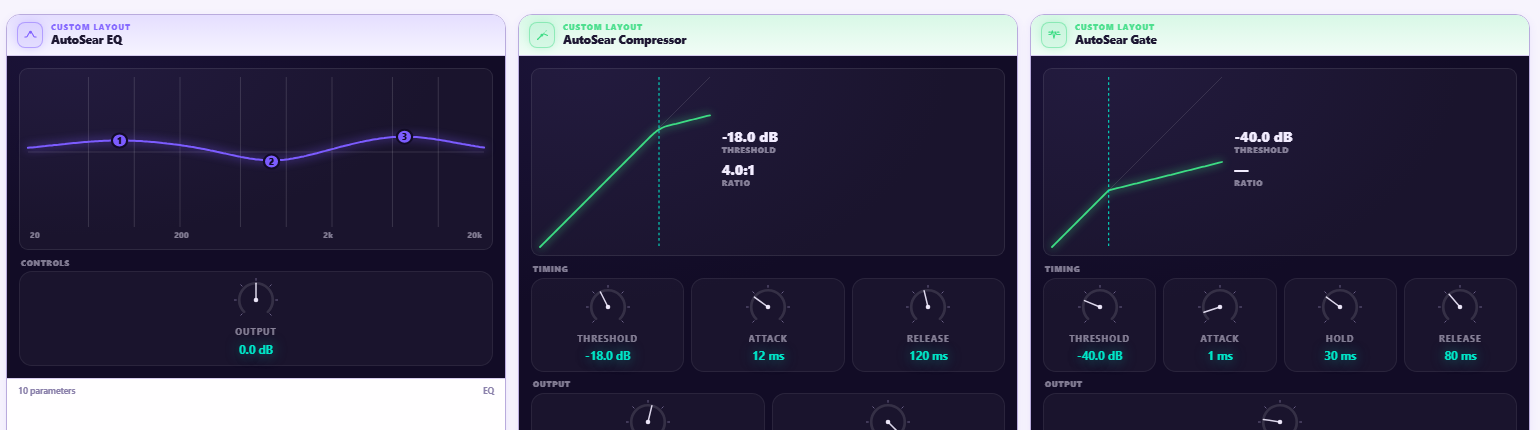Click the Compressor release value 120 ms
The image size is (1540, 430).
point(928,356)
